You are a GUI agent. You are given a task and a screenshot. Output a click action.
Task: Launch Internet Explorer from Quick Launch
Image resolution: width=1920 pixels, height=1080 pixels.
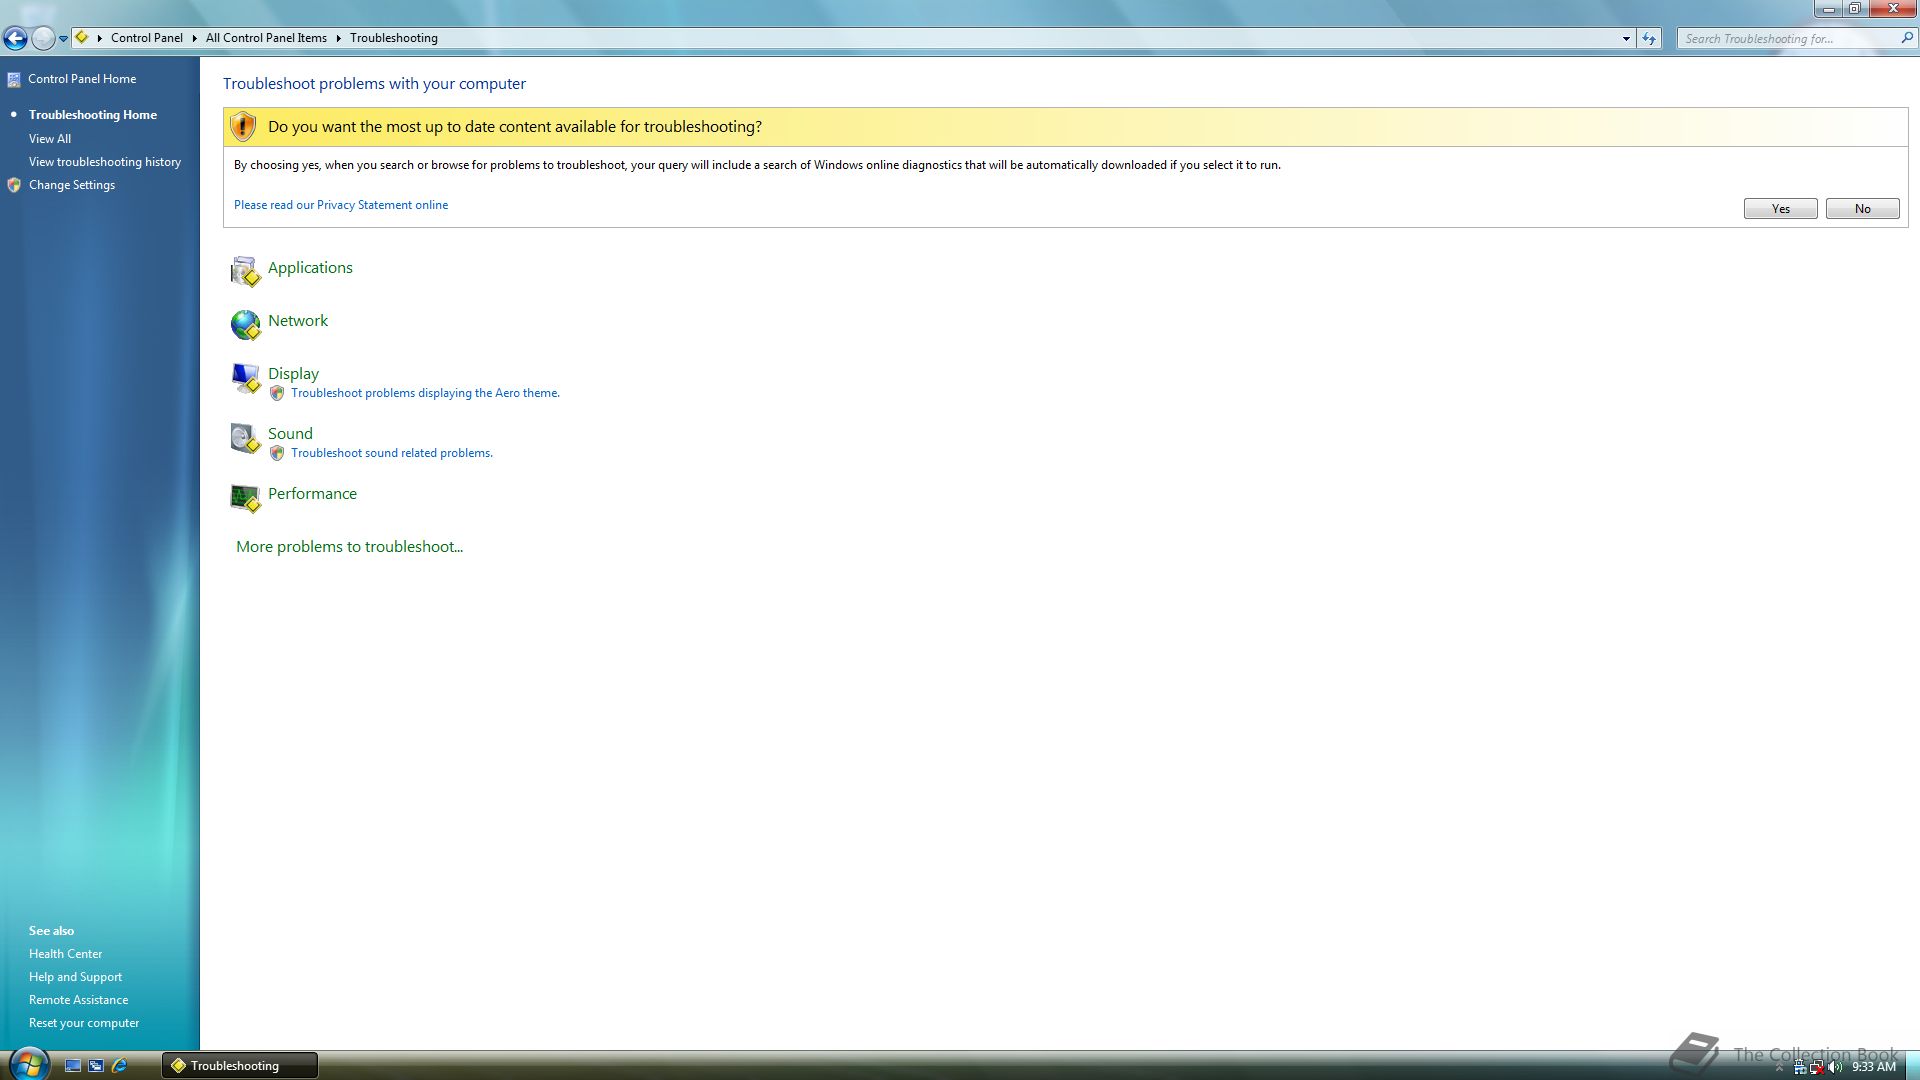point(119,1066)
